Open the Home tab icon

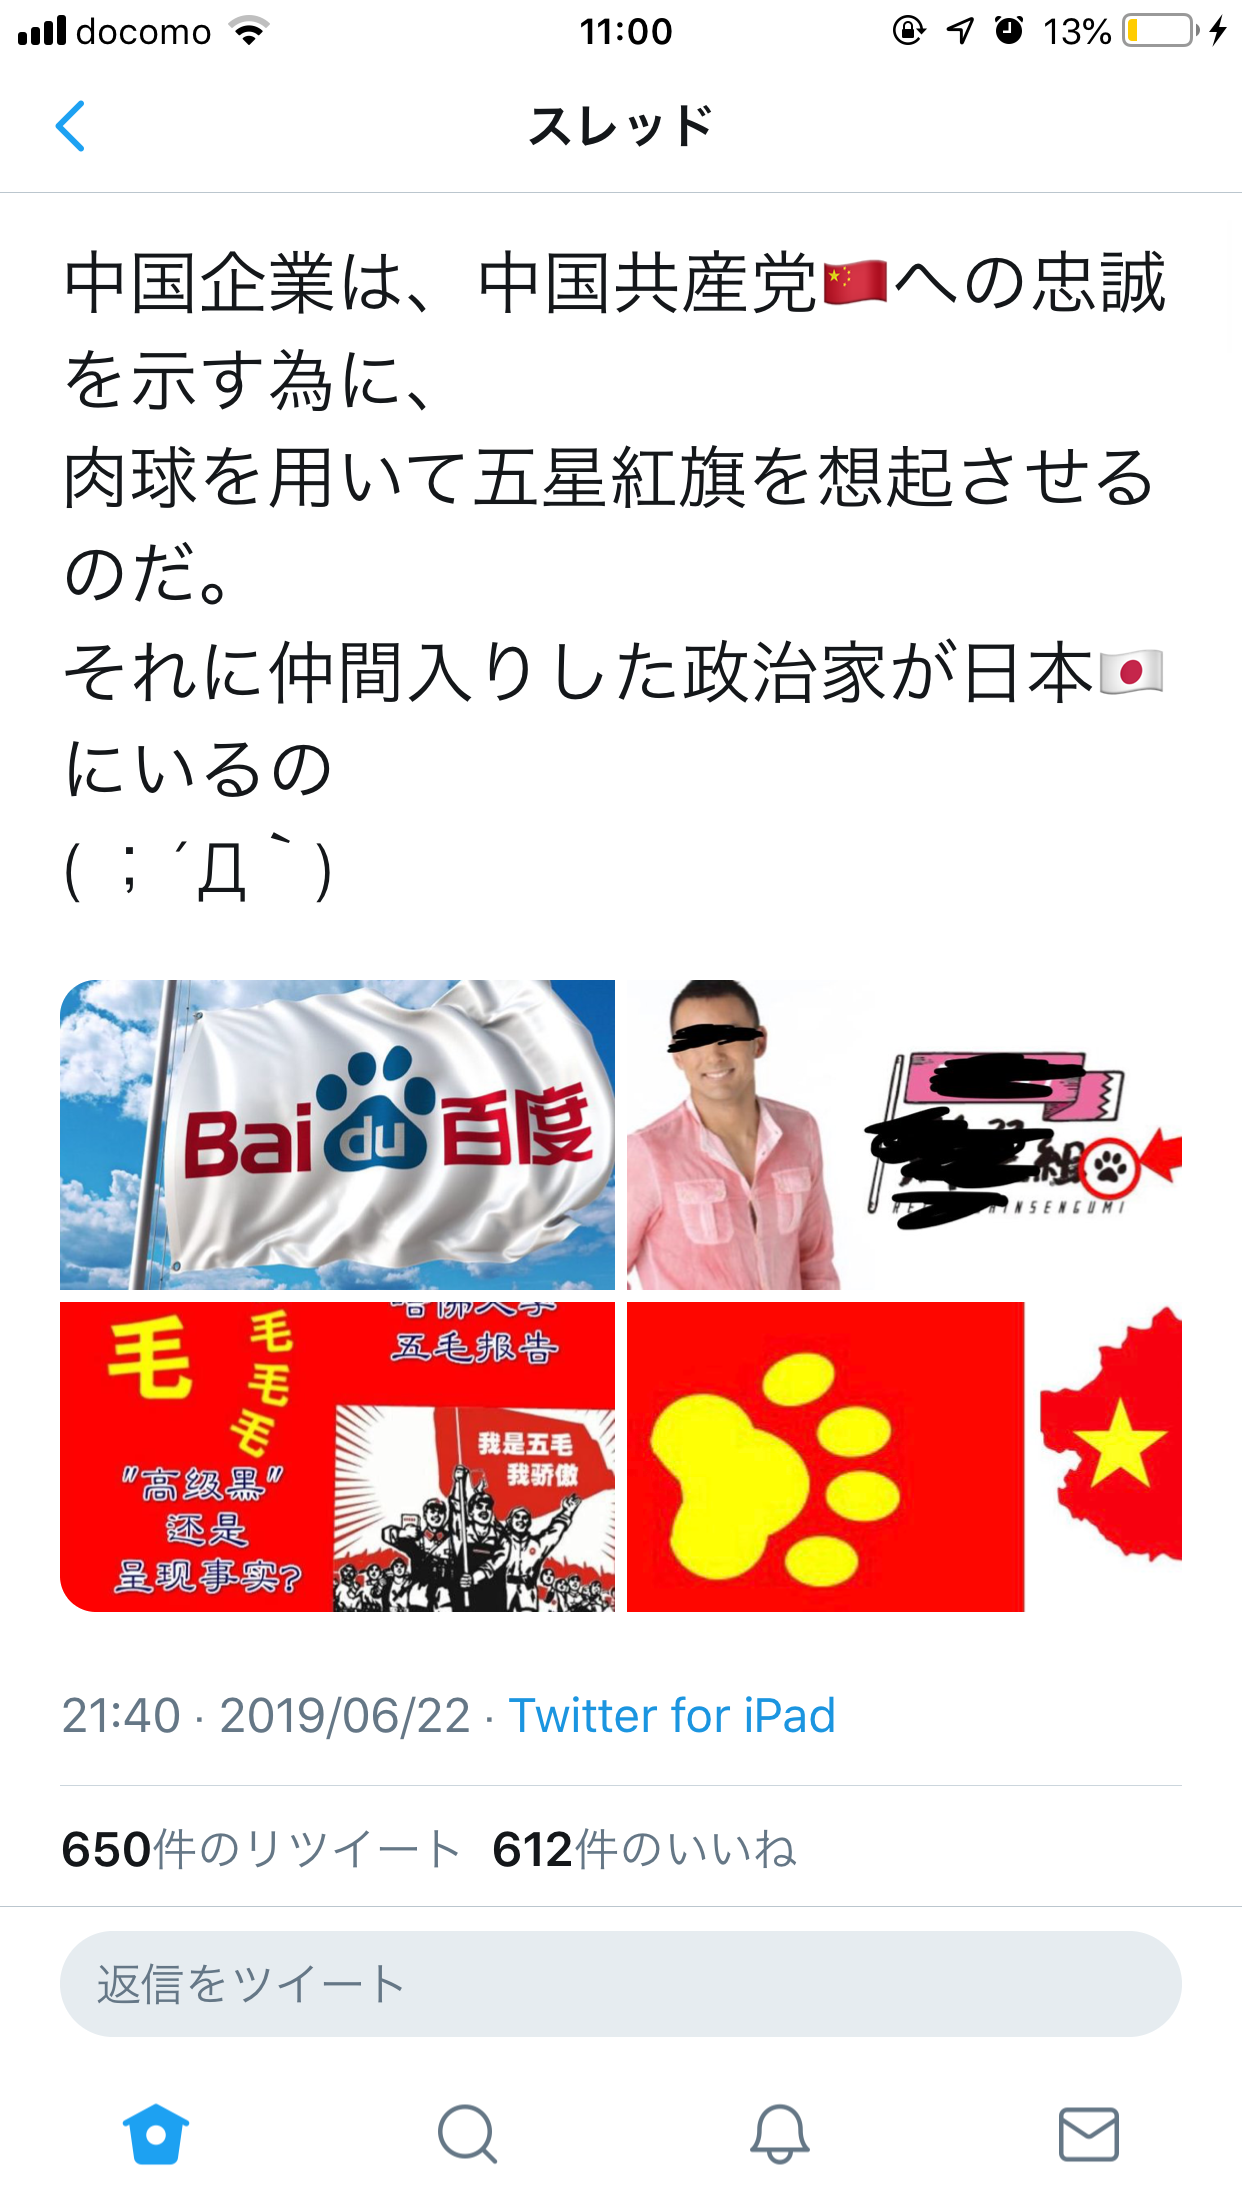coord(156,2134)
